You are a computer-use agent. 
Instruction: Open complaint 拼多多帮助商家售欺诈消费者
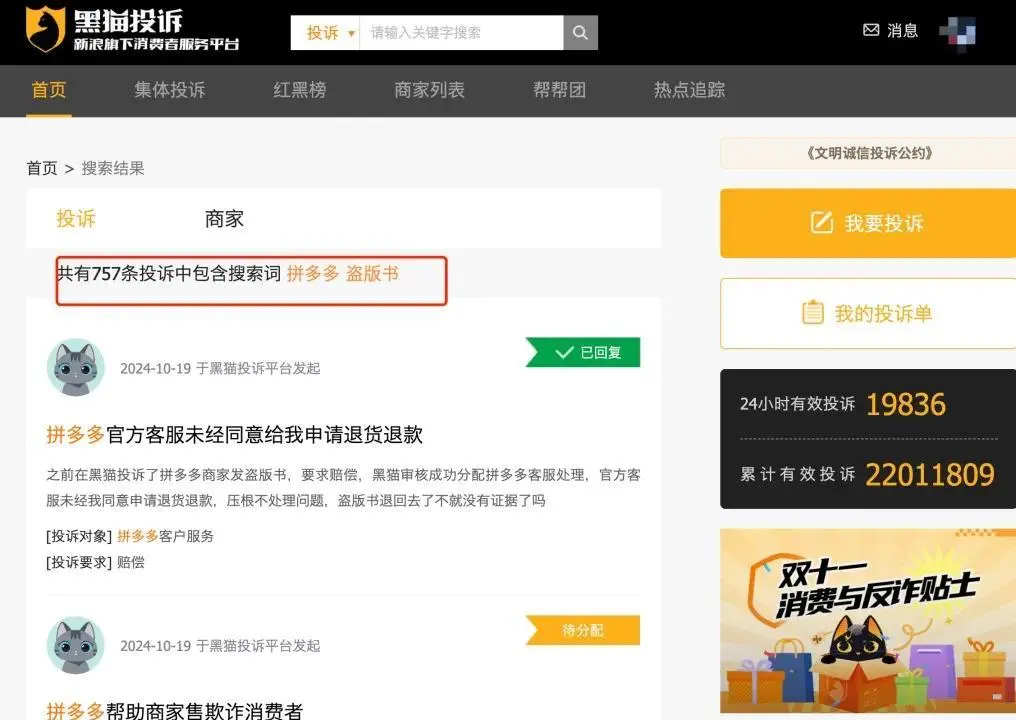click(175, 711)
